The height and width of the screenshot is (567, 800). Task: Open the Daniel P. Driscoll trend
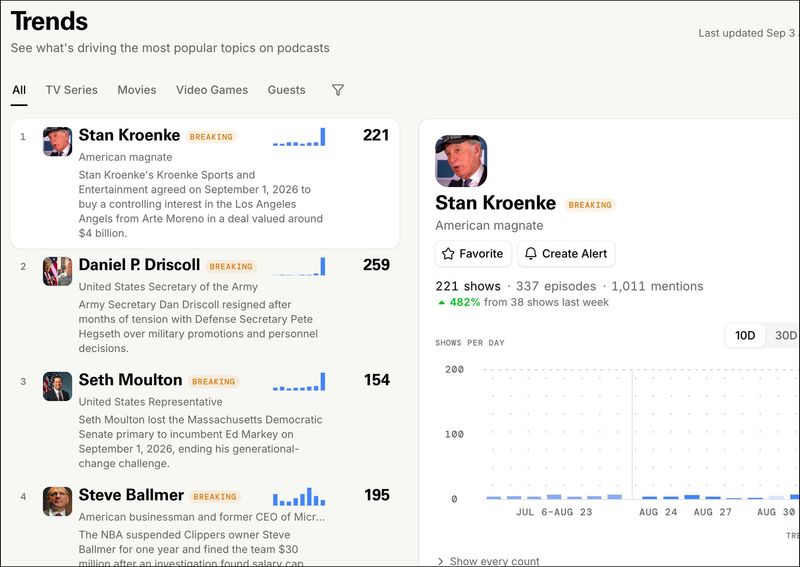[139, 265]
